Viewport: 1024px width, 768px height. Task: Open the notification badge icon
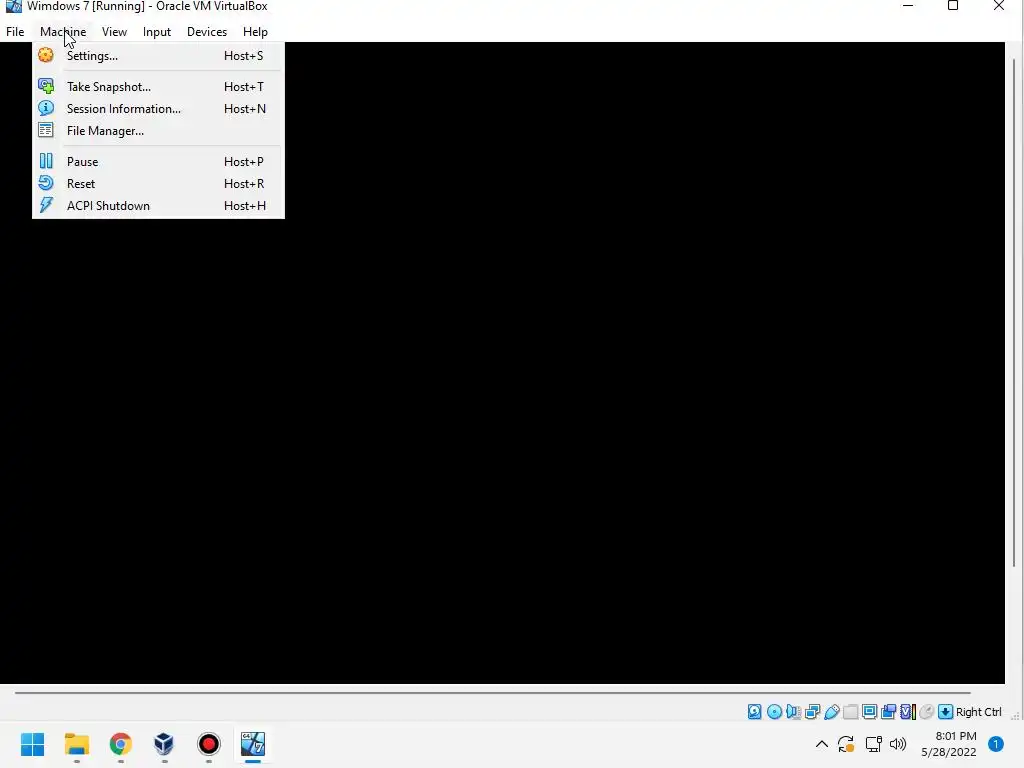pyautogui.click(x=996, y=744)
